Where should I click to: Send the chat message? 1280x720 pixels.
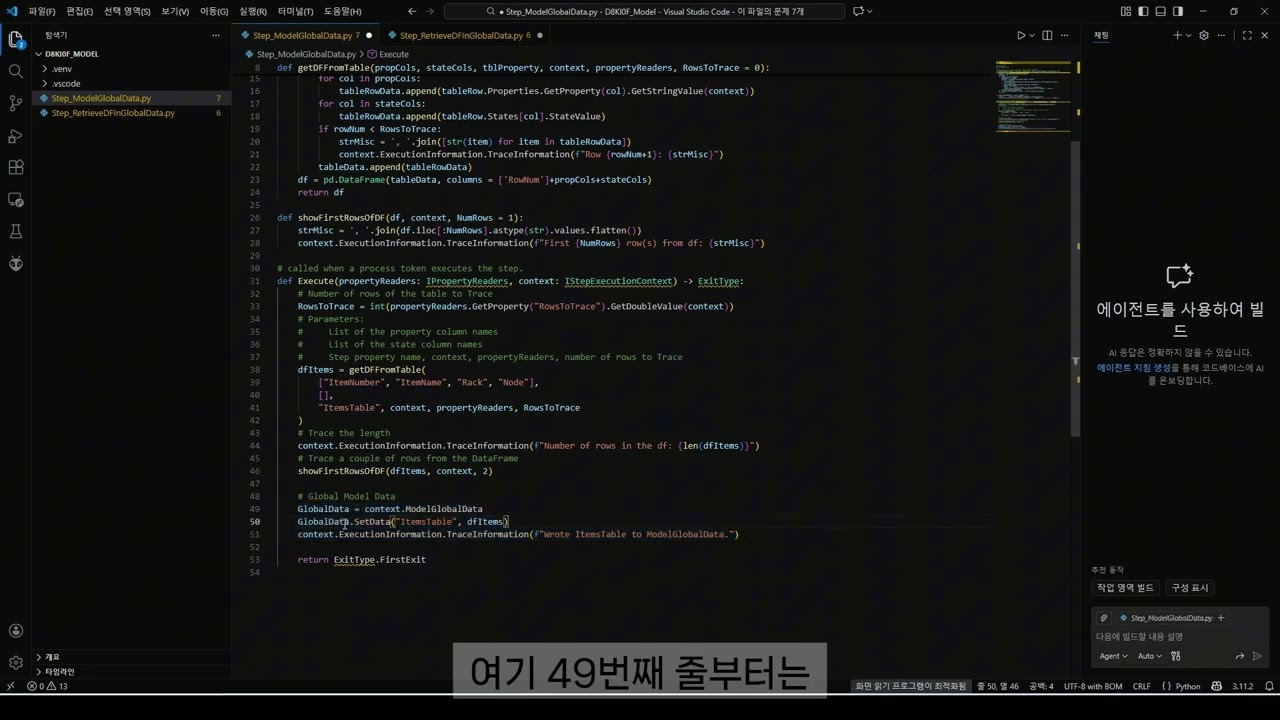(1258, 656)
